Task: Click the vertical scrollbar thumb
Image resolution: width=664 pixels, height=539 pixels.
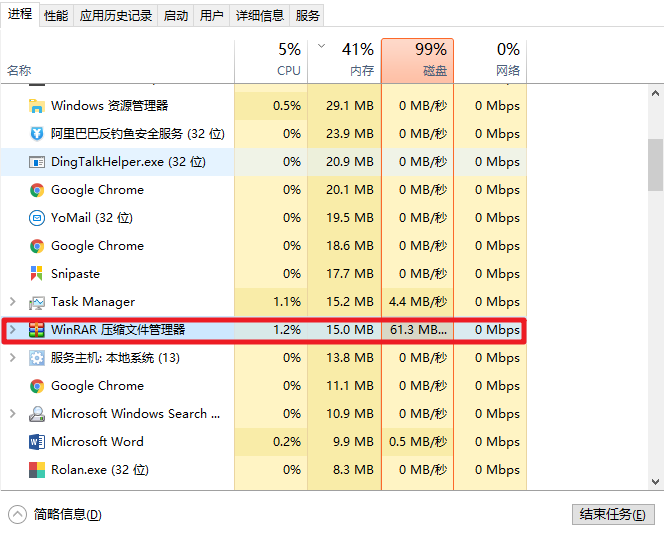Action: pos(655,164)
